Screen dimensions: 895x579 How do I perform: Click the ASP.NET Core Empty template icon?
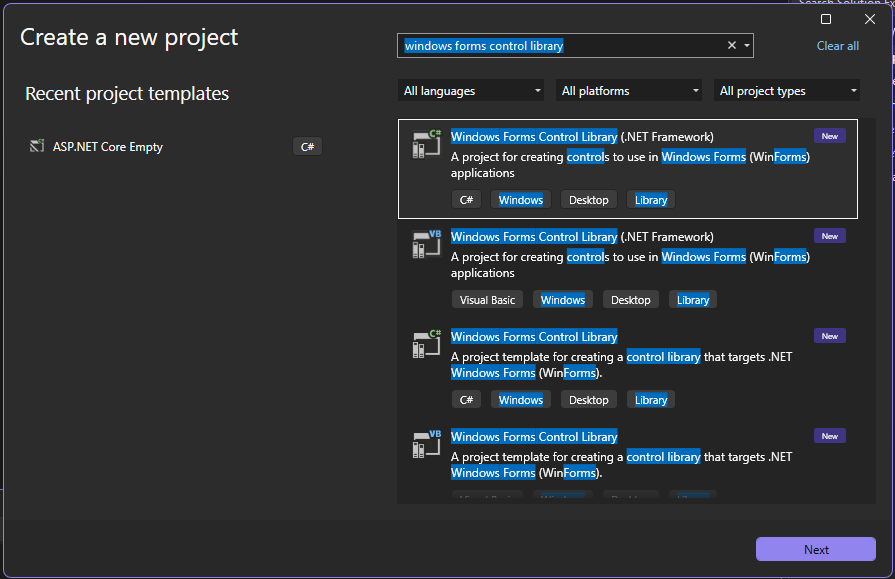coord(37,146)
